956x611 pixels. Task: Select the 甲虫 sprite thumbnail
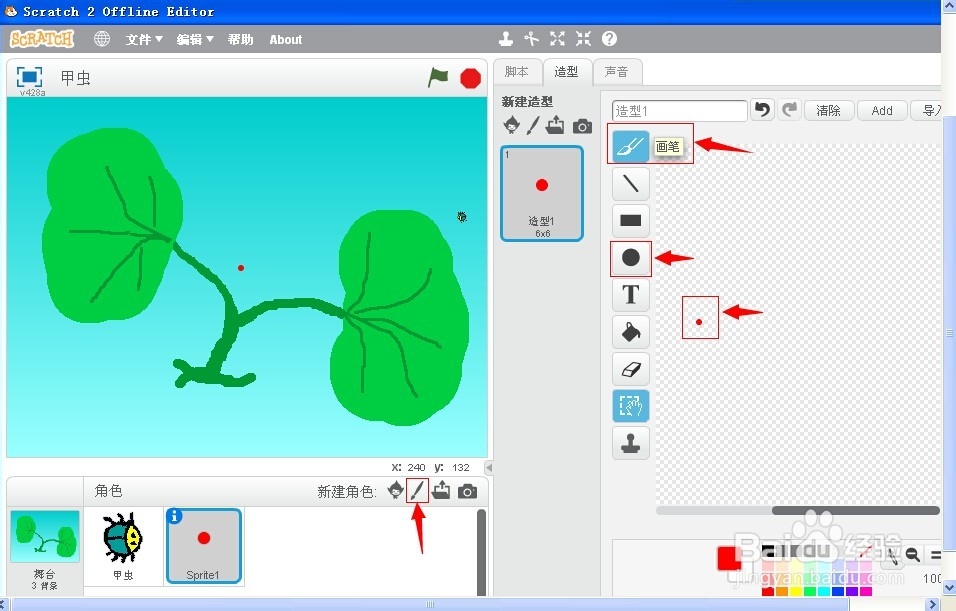click(123, 546)
